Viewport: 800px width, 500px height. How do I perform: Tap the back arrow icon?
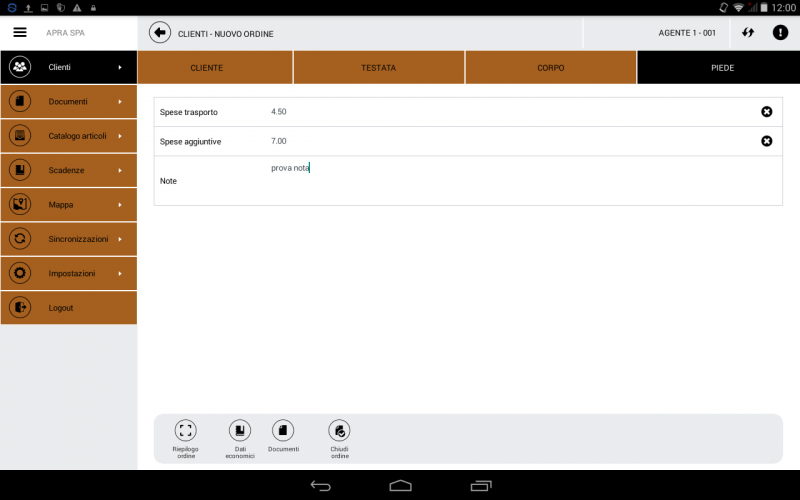coord(160,32)
